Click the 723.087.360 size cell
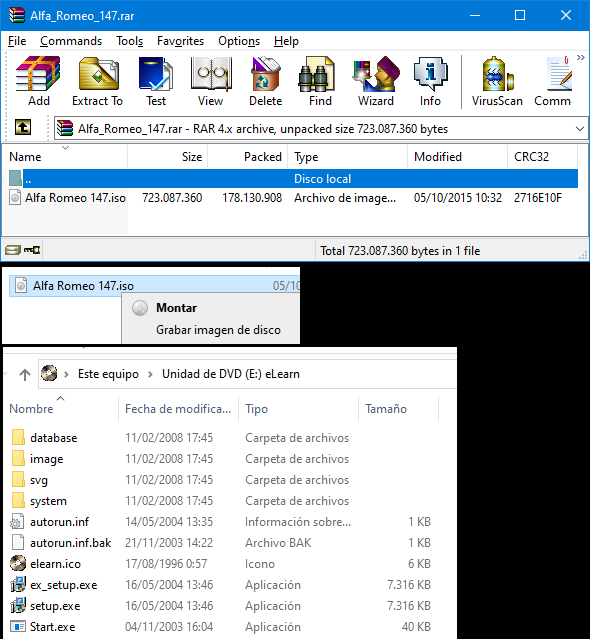Viewport: 590px width, 639px height. pos(172,198)
